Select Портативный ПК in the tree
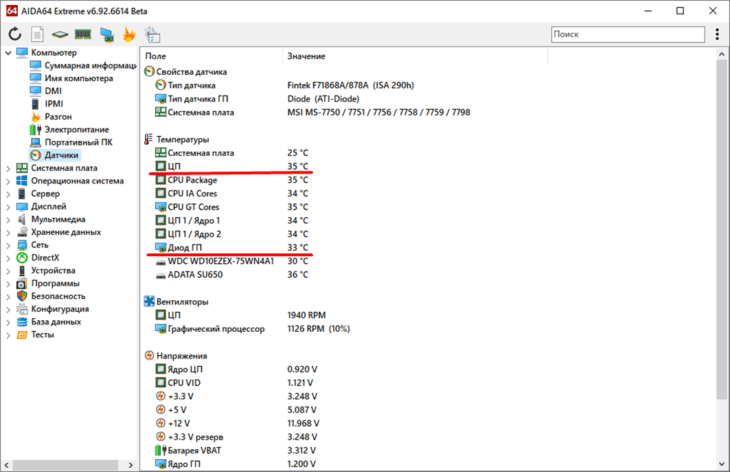 click(78, 142)
